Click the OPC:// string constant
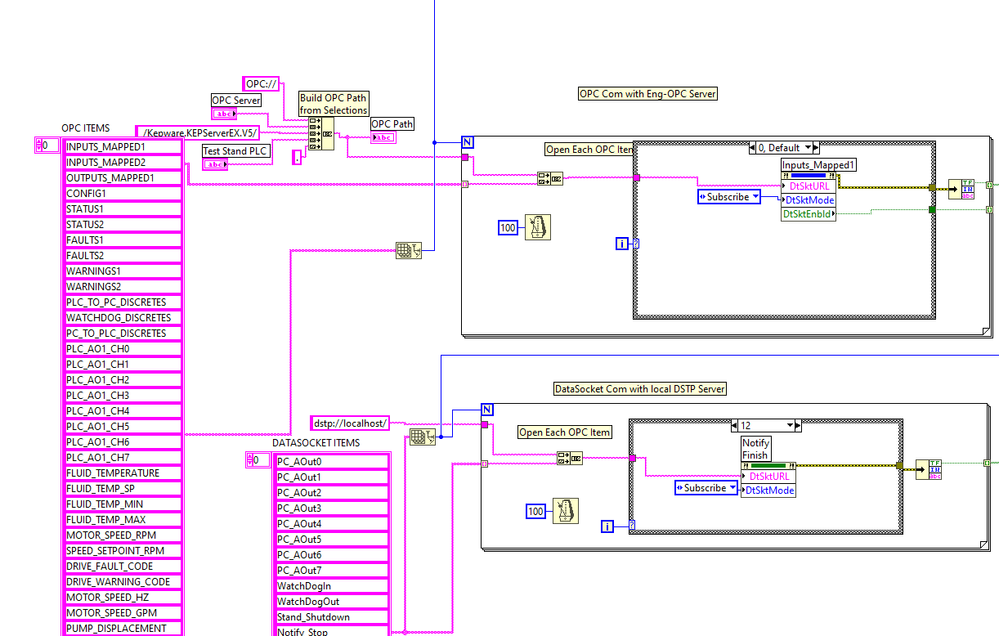999x636 pixels. tap(261, 84)
